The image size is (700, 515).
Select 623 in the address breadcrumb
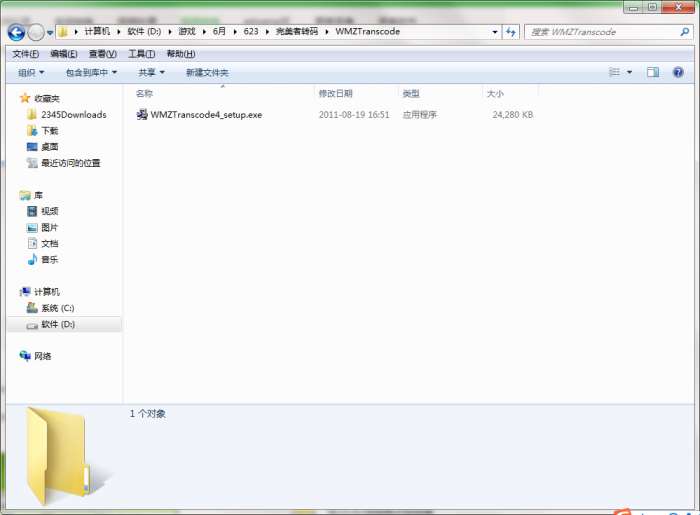click(x=251, y=31)
